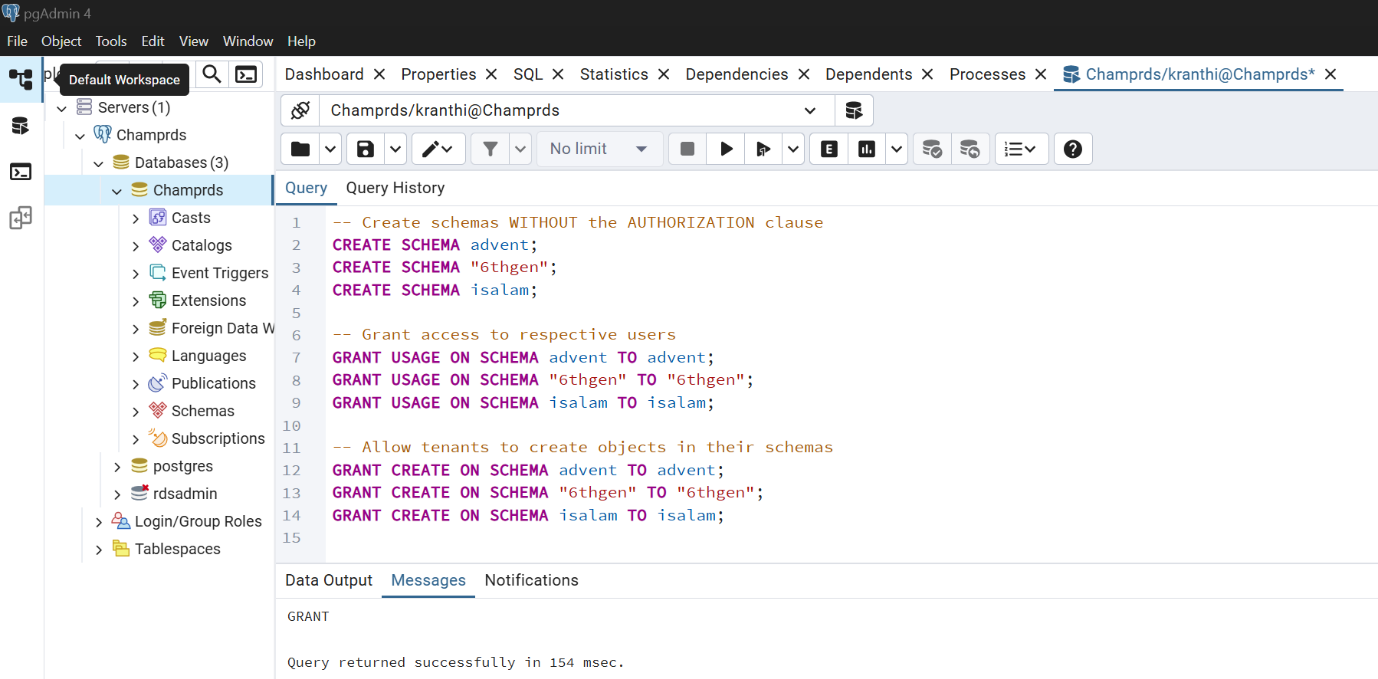This screenshot has height=679, width=1378.
Task: Open the File menu
Action: (17, 41)
